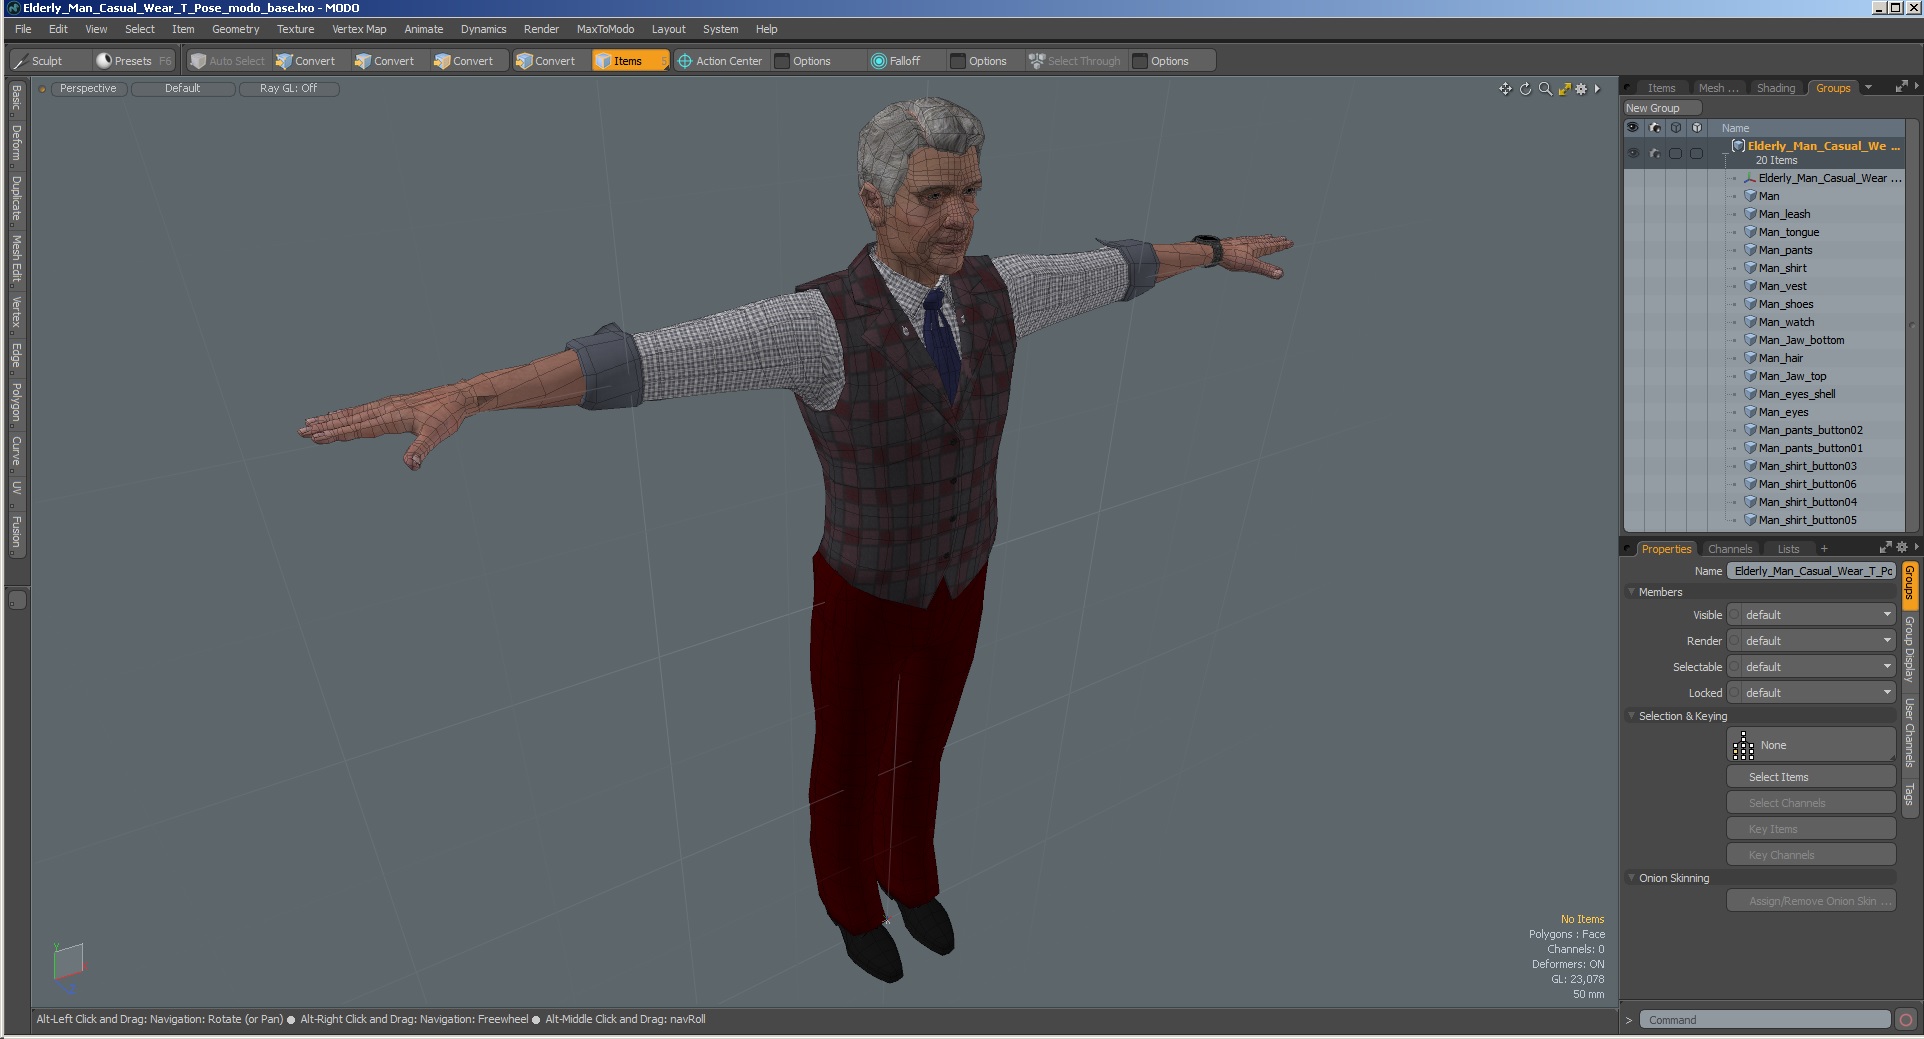1924x1039 pixels.
Task: Open the Perspective view type dropdown
Action: [x=87, y=89]
